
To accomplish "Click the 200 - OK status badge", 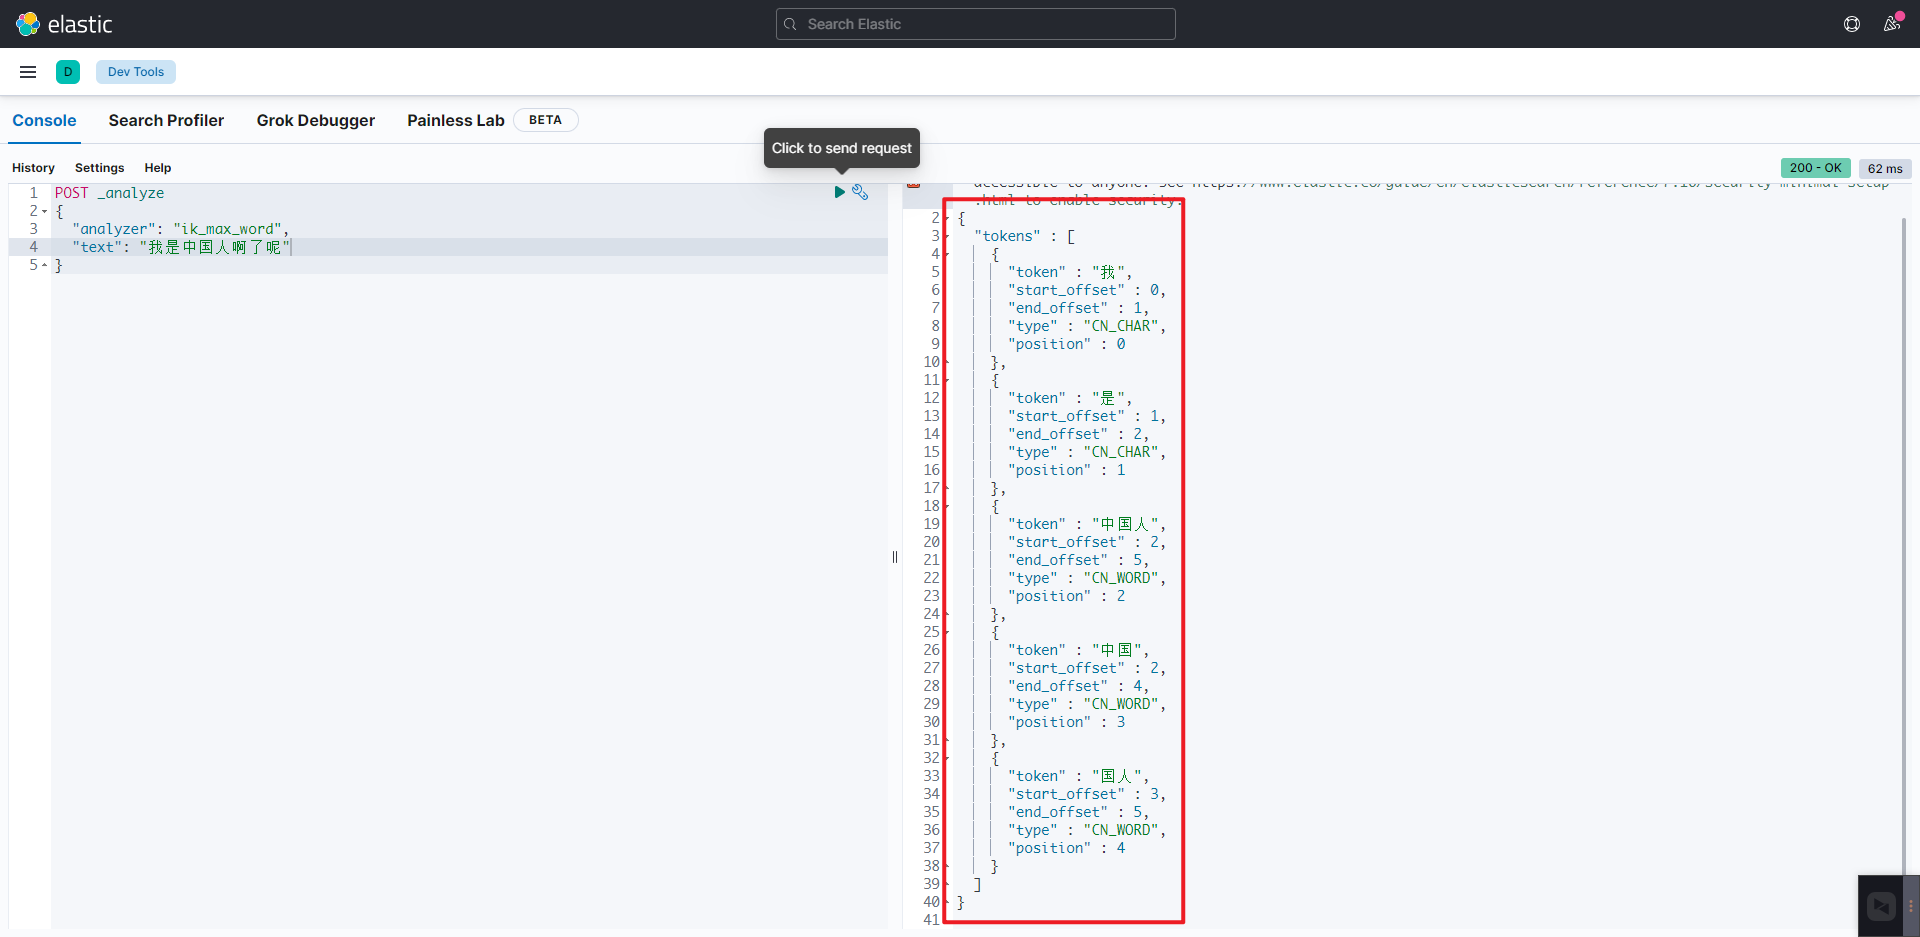I will pyautogui.click(x=1816, y=168).
